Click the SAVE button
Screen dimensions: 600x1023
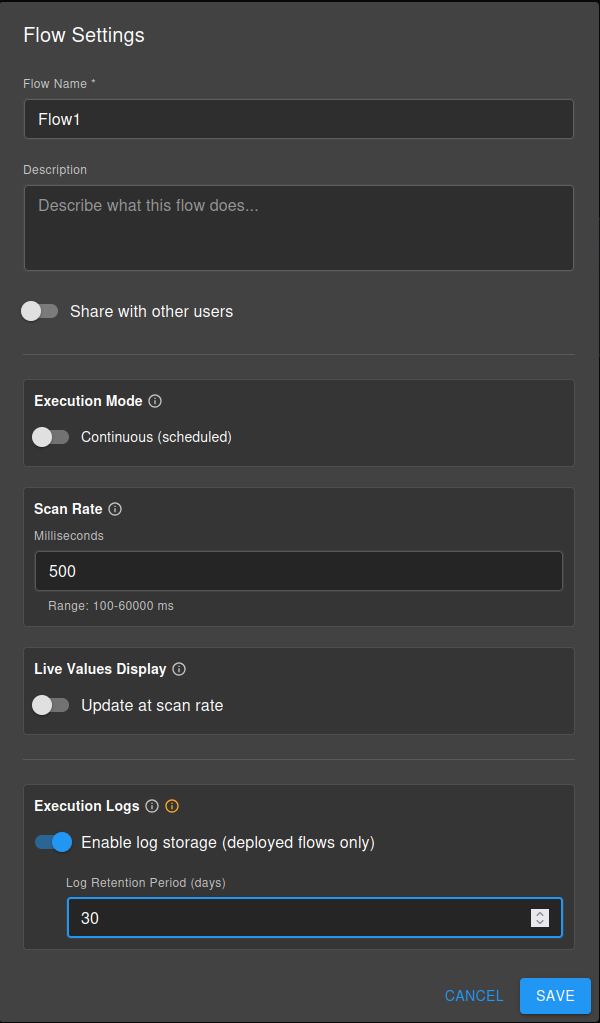point(555,996)
